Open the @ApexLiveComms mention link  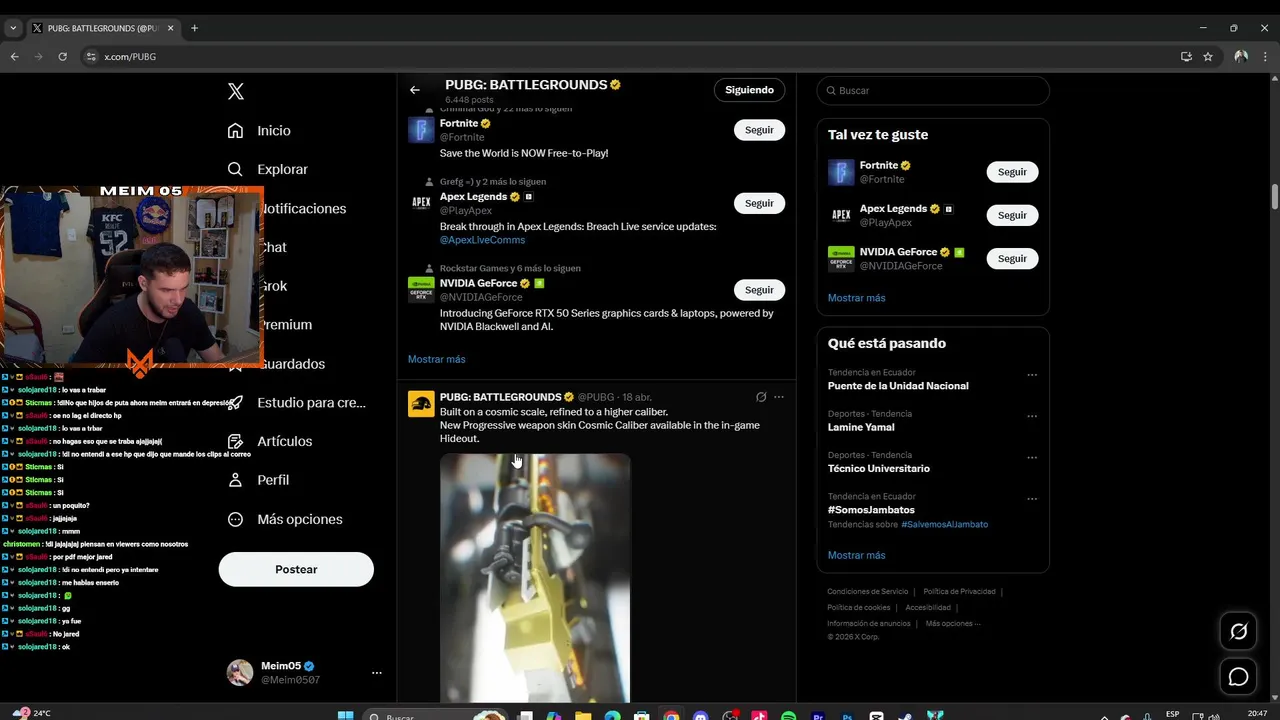(x=482, y=240)
